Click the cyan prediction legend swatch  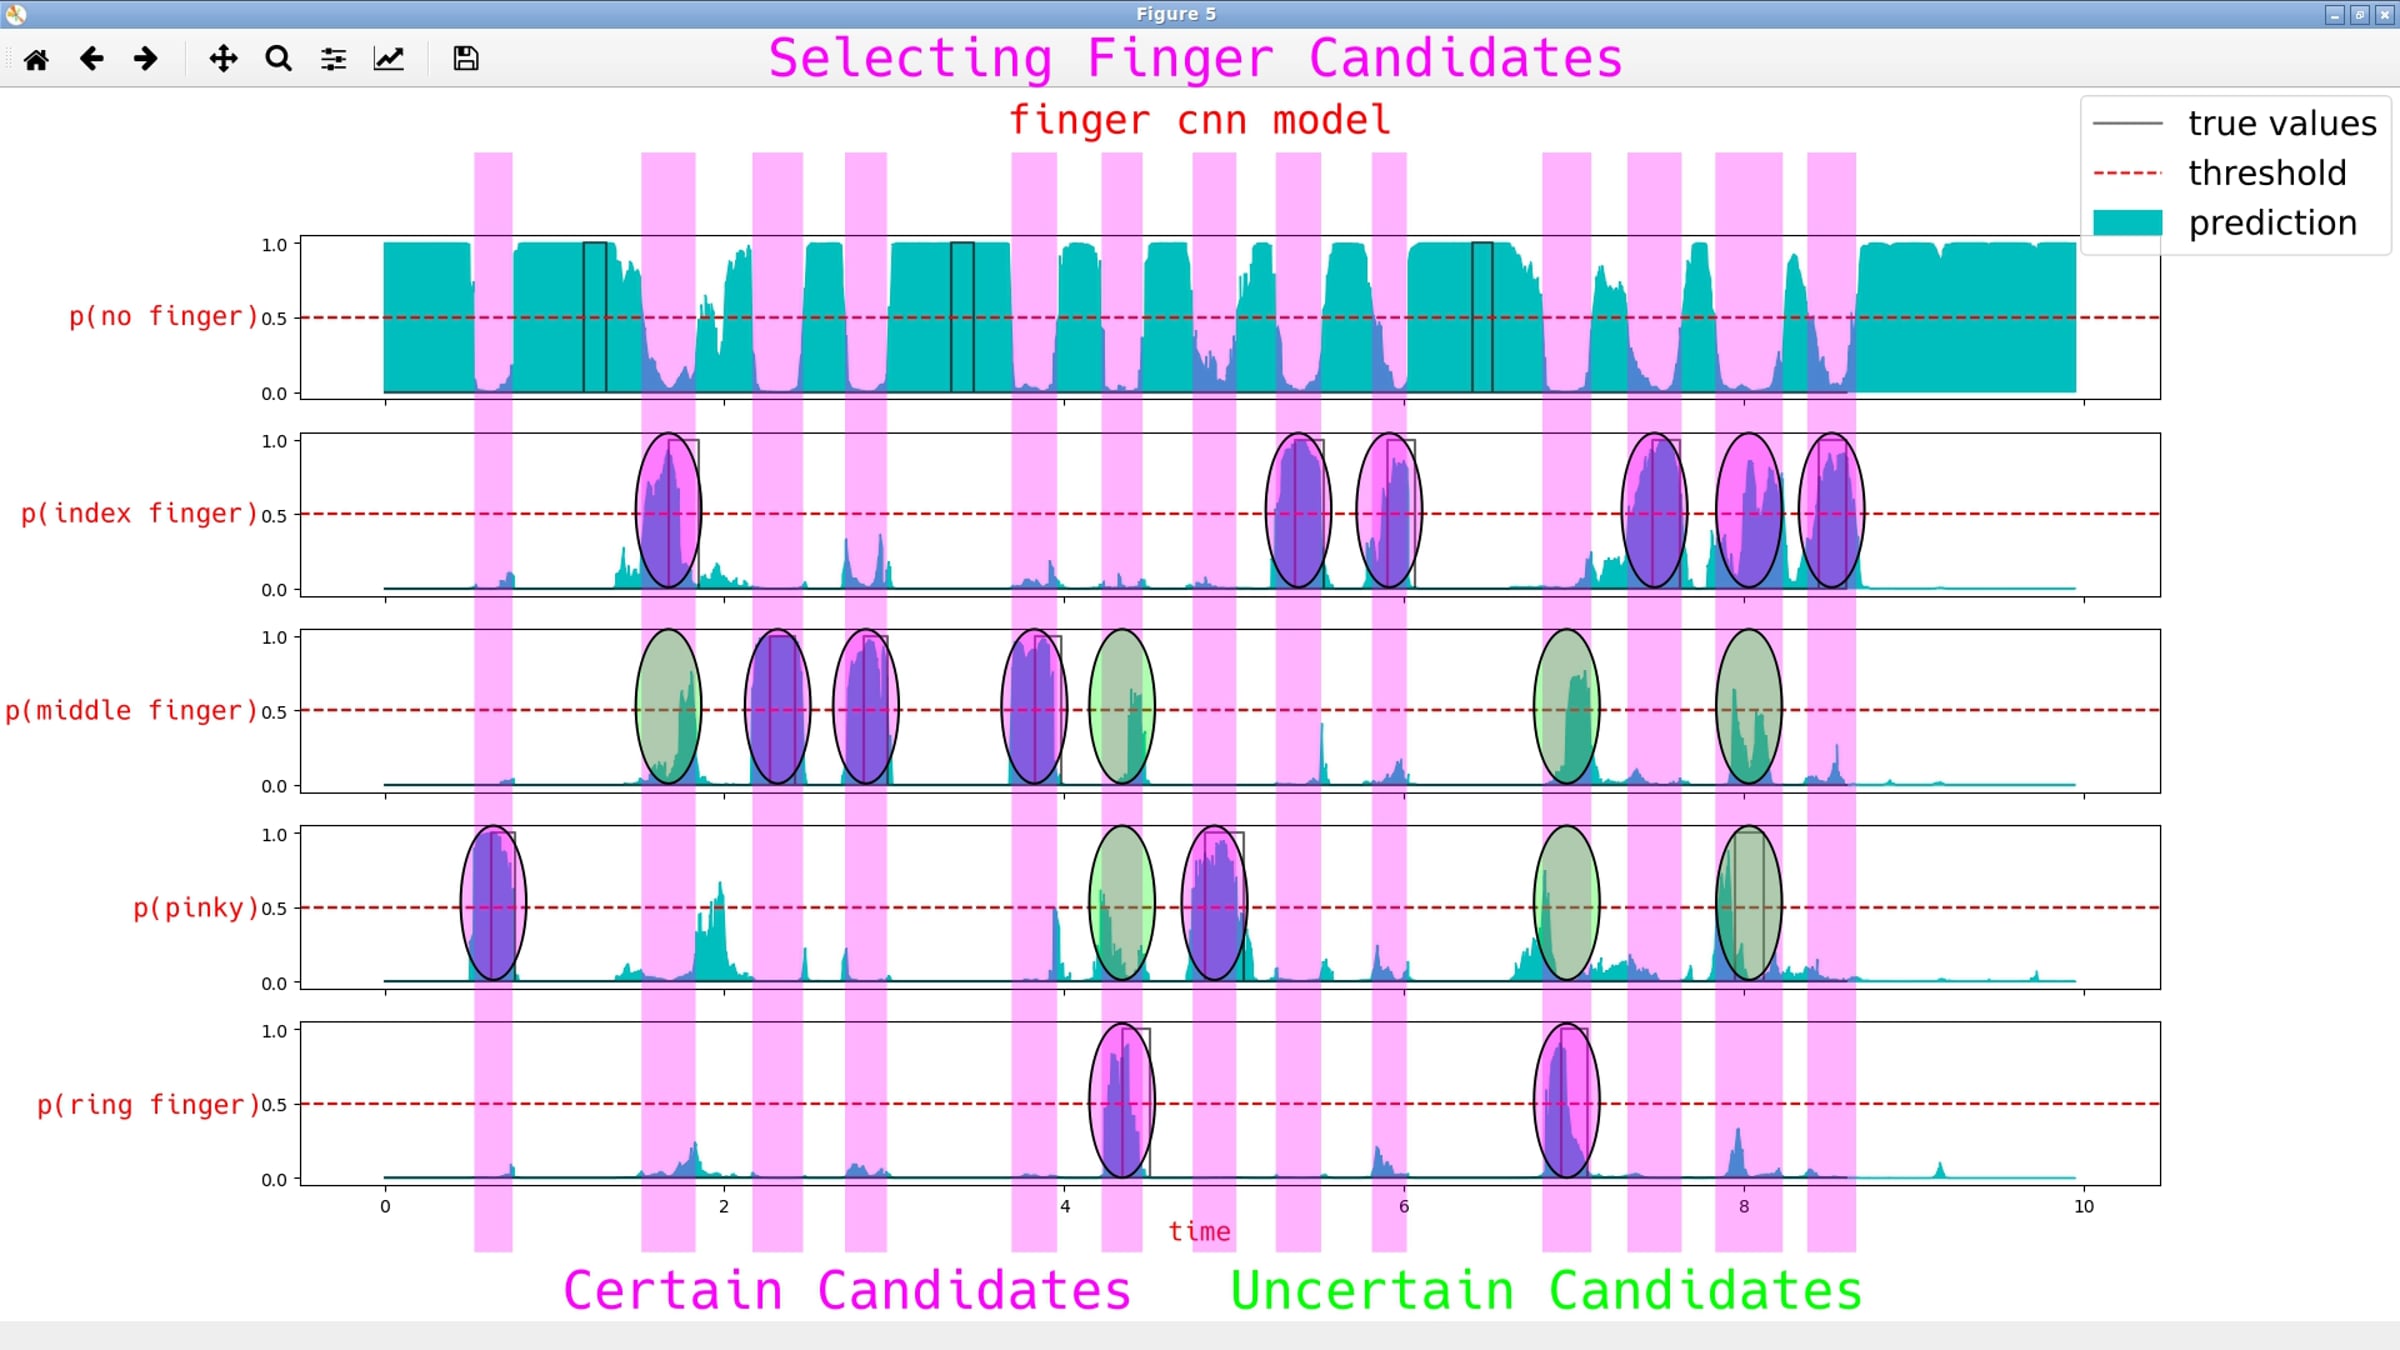pos(2127,223)
